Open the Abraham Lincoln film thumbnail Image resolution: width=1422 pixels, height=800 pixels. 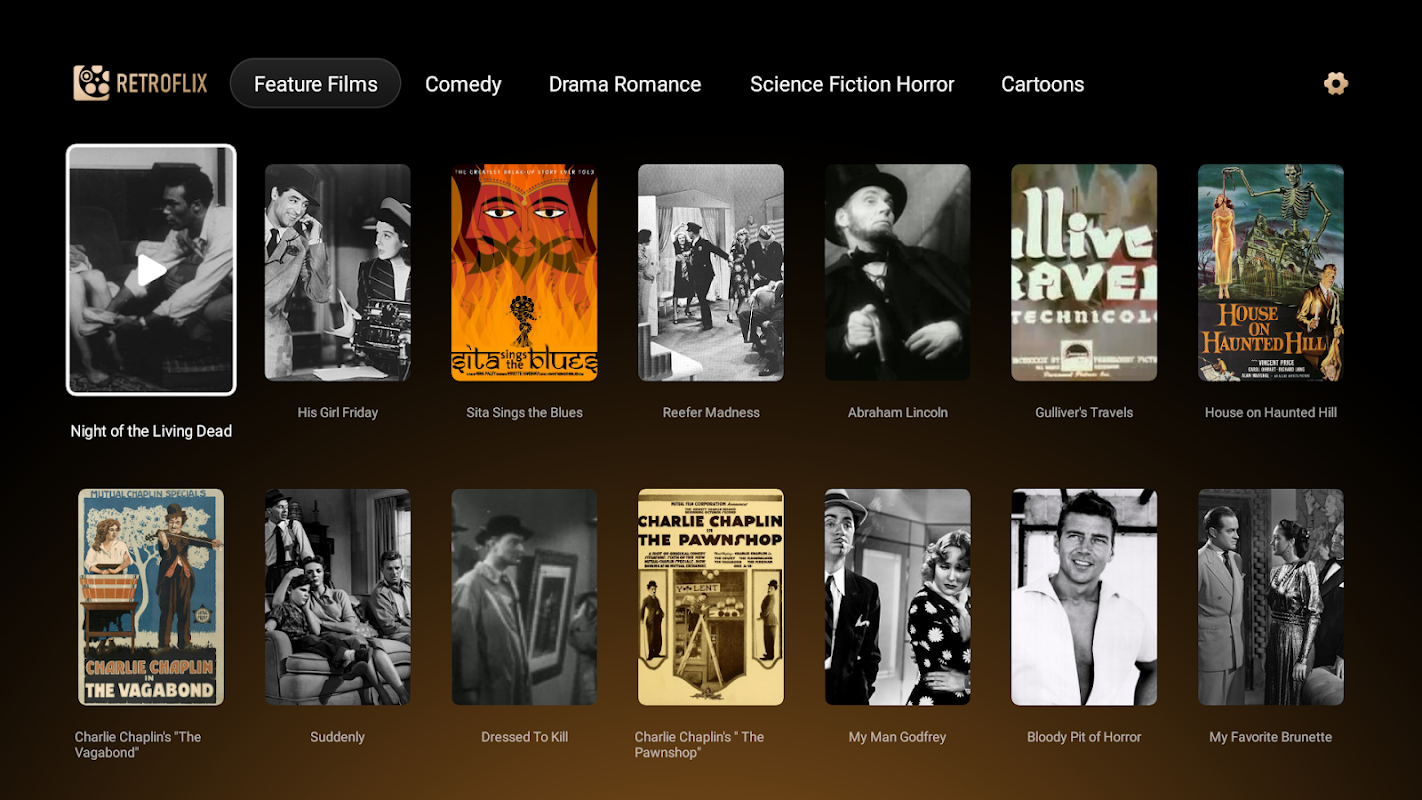coord(898,272)
